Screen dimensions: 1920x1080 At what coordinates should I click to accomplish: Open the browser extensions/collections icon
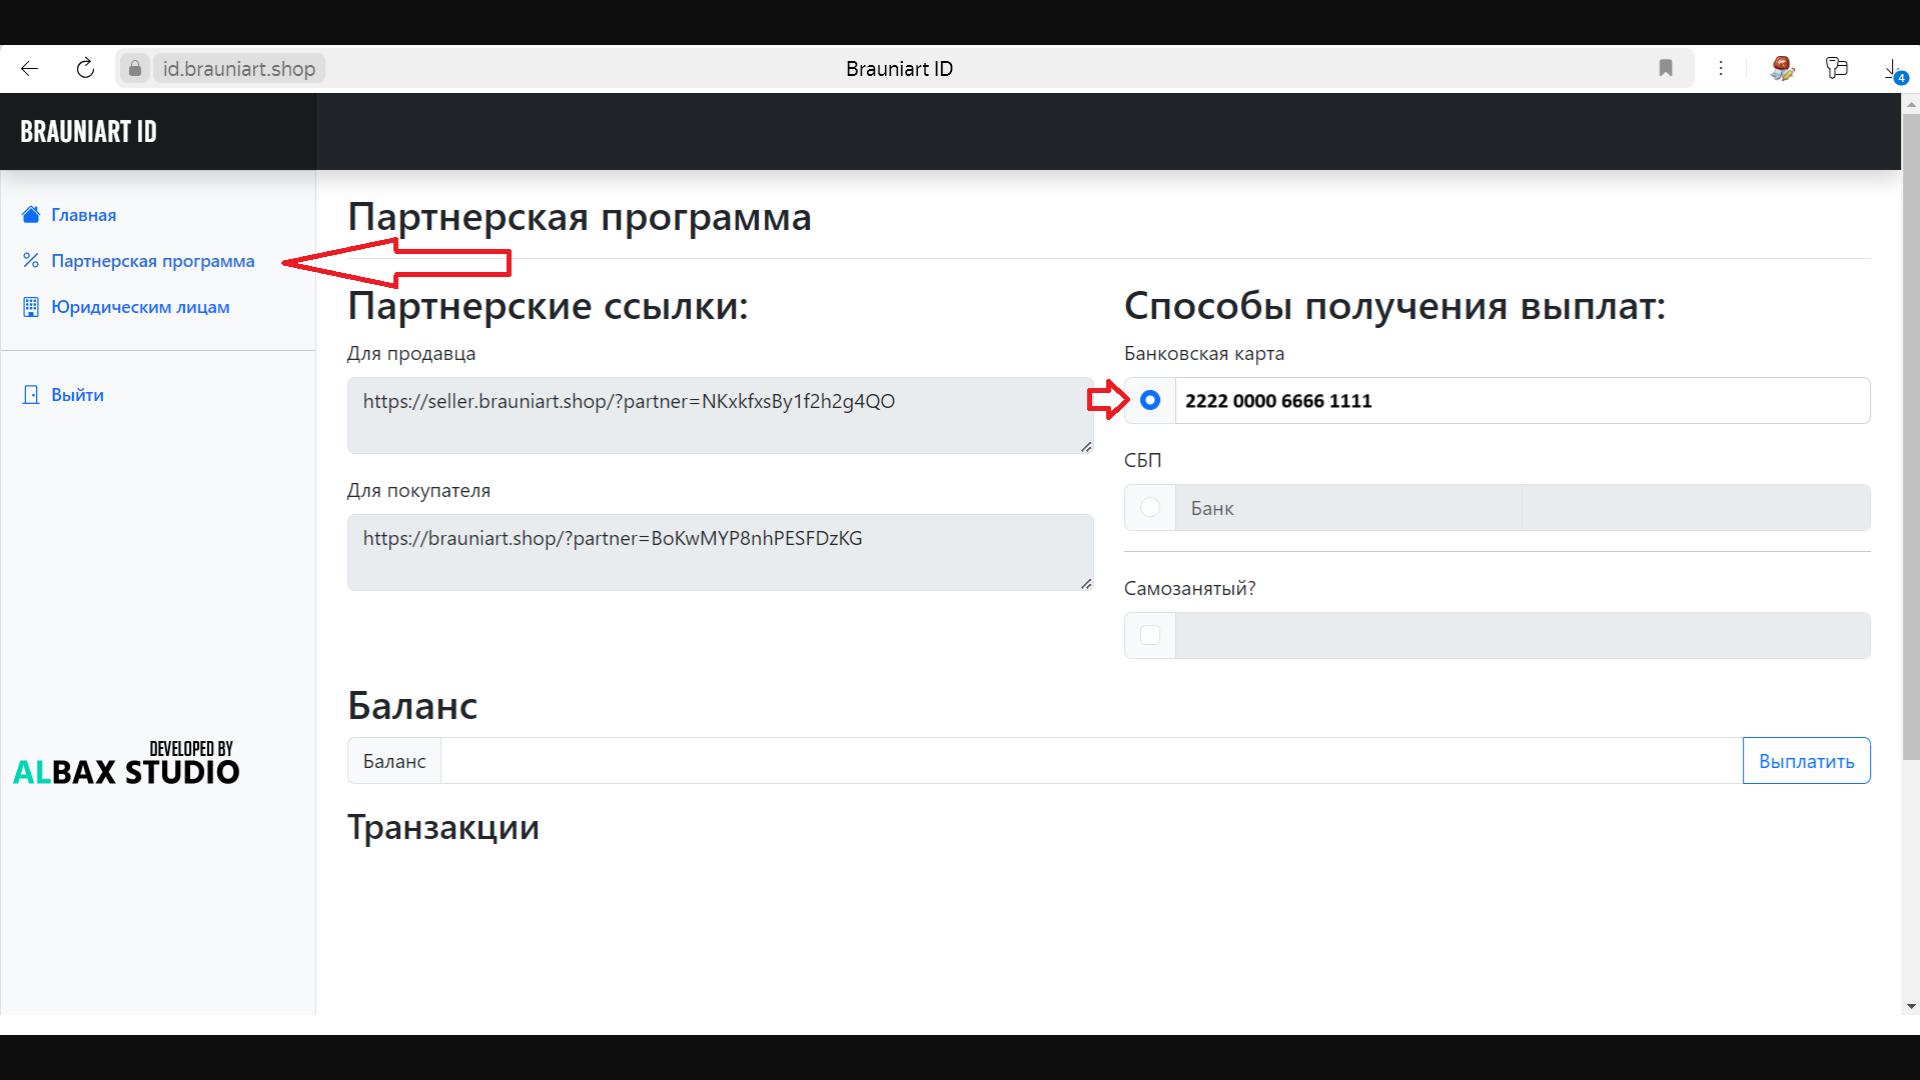(x=1837, y=68)
